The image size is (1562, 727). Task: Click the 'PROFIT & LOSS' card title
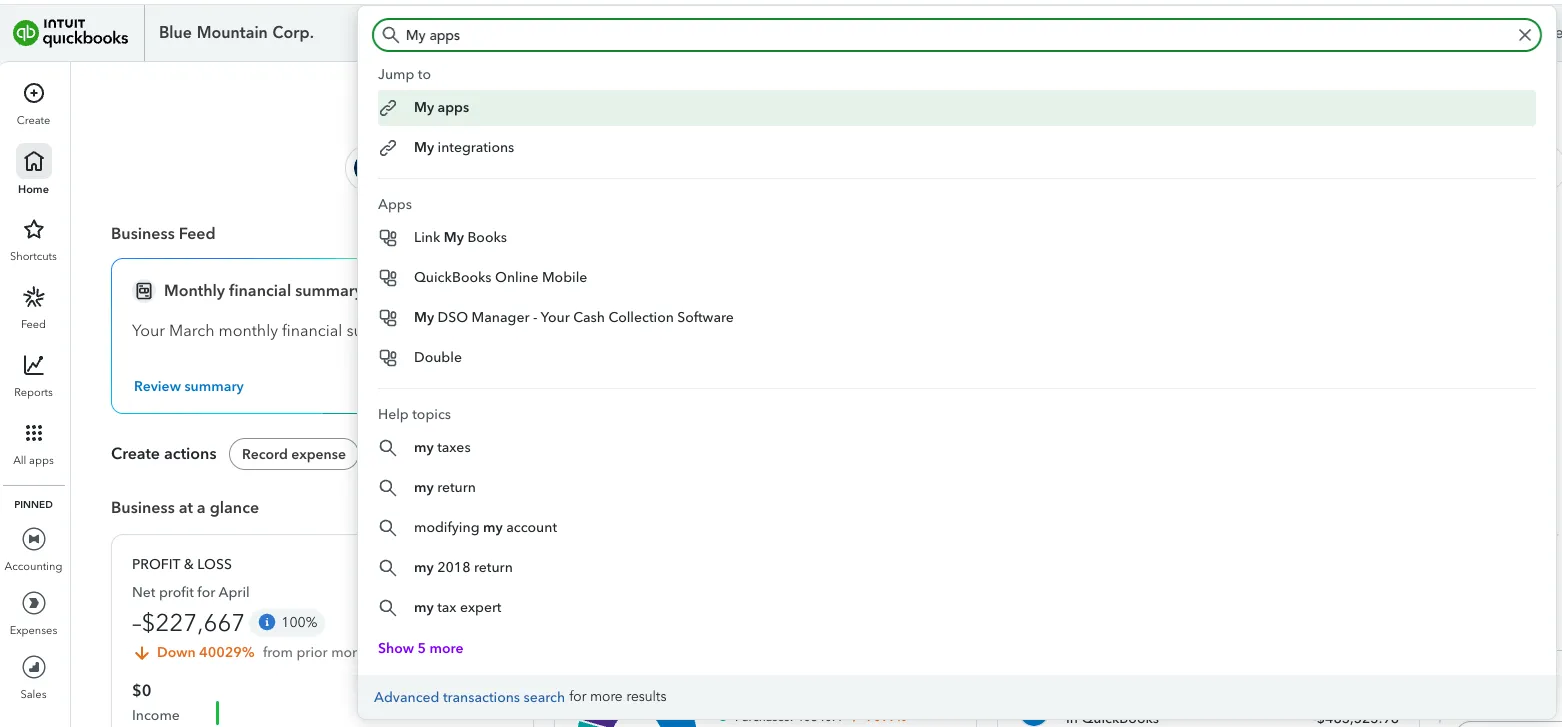coord(182,564)
